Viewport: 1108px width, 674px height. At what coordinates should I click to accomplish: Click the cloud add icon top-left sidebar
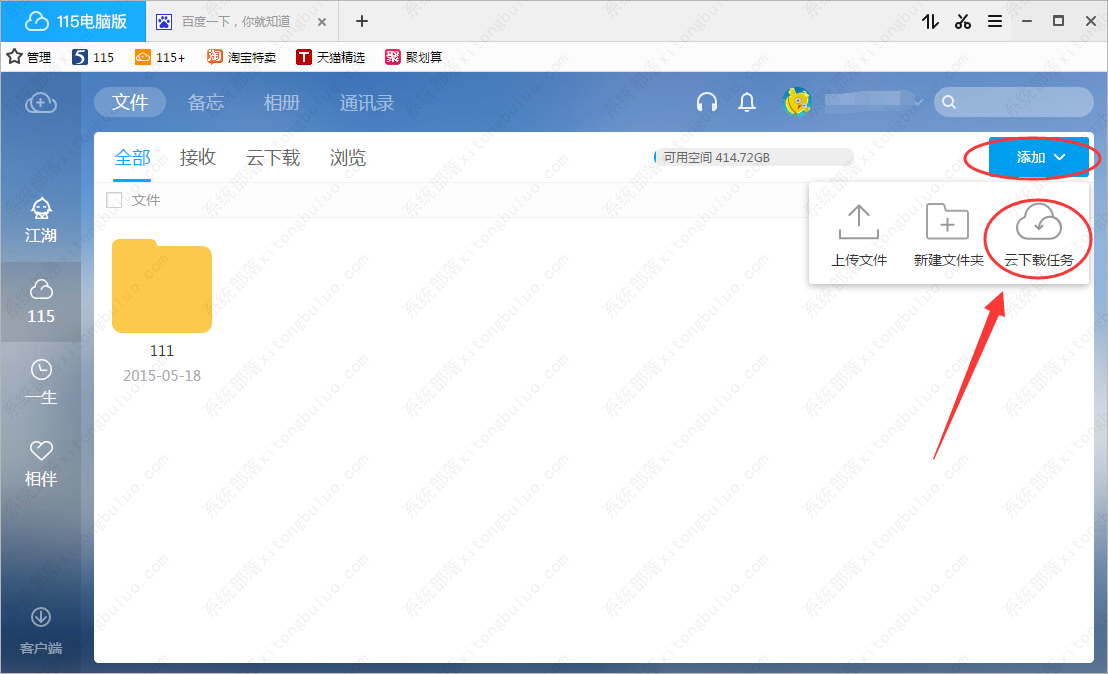pos(40,103)
